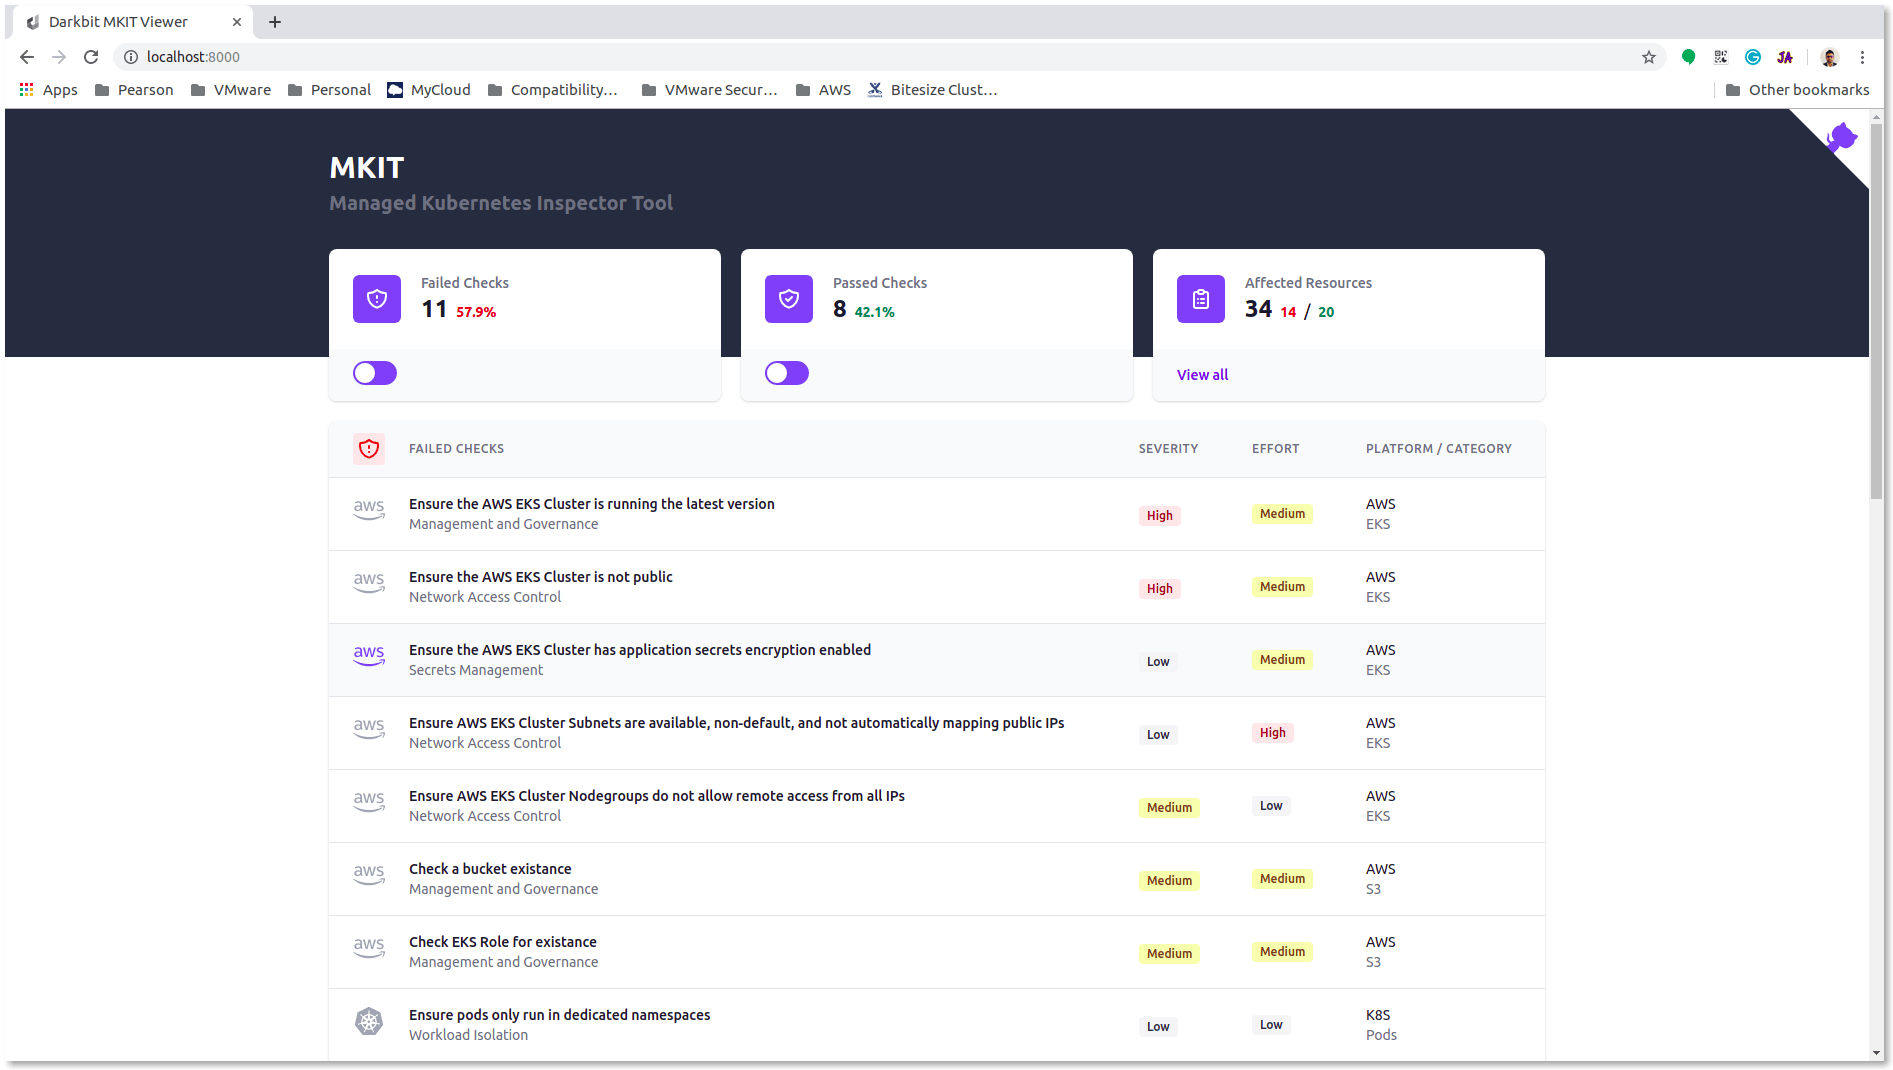This screenshot has height=1070, width=1893.
Task: Click Low effort badge on Nodegroups row
Action: coord(1271,805)
